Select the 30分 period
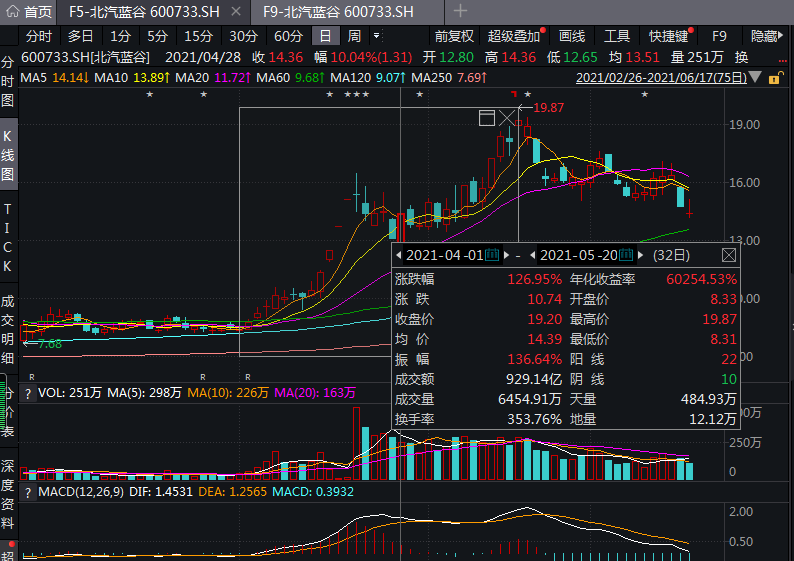Screen dimensions: 794x561 click(x=243, y=36)
